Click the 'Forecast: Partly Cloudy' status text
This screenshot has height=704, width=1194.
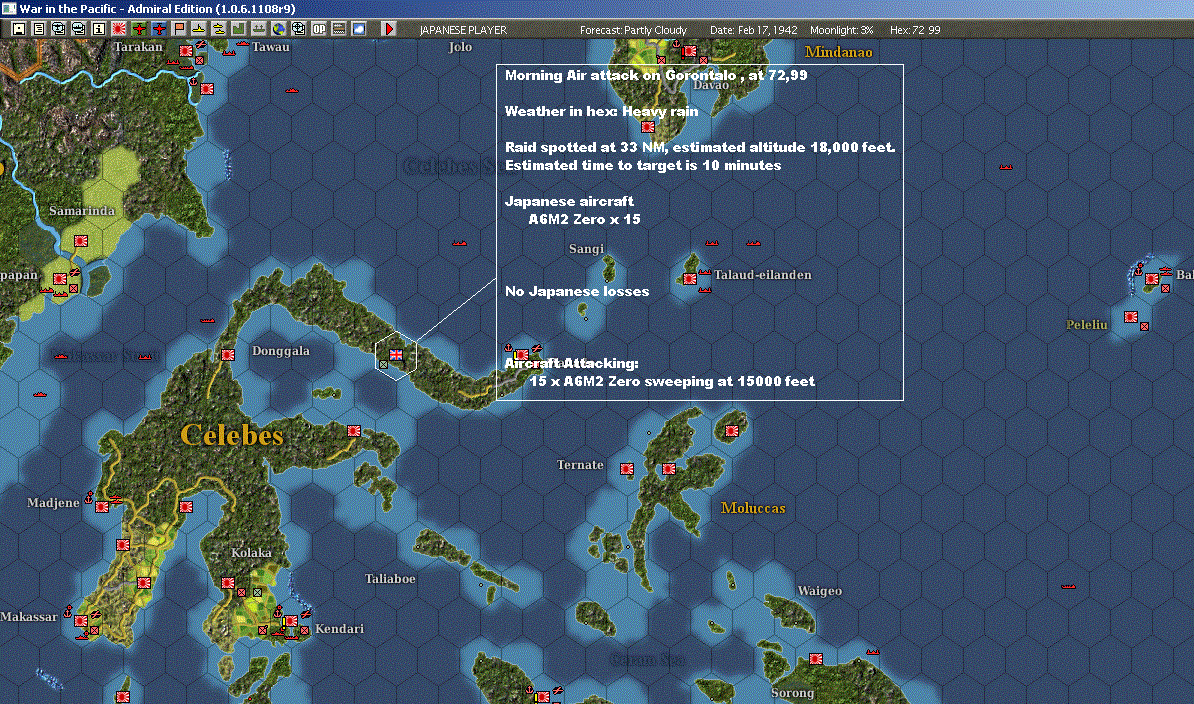point(634,30)
